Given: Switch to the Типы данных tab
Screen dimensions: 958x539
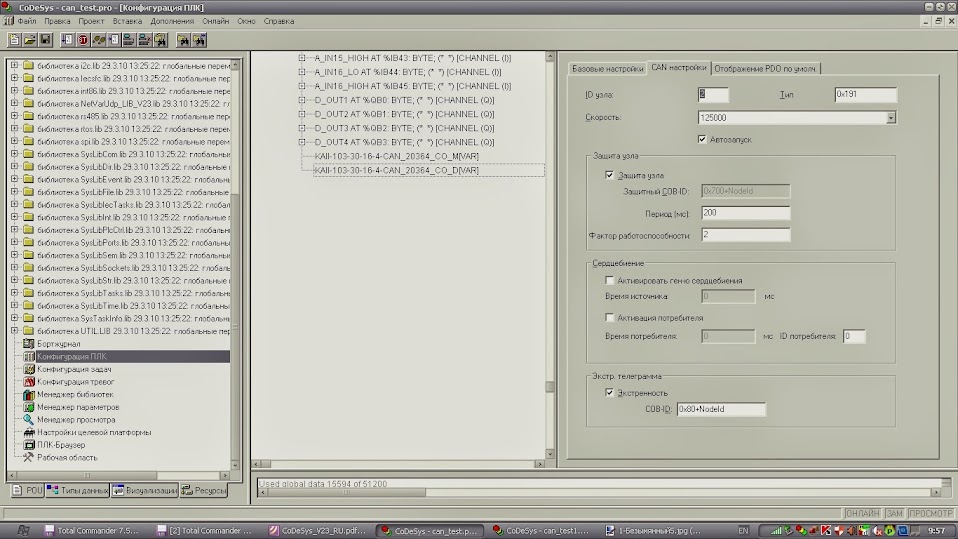Looking at the screenshot, I should click(78, 490).
